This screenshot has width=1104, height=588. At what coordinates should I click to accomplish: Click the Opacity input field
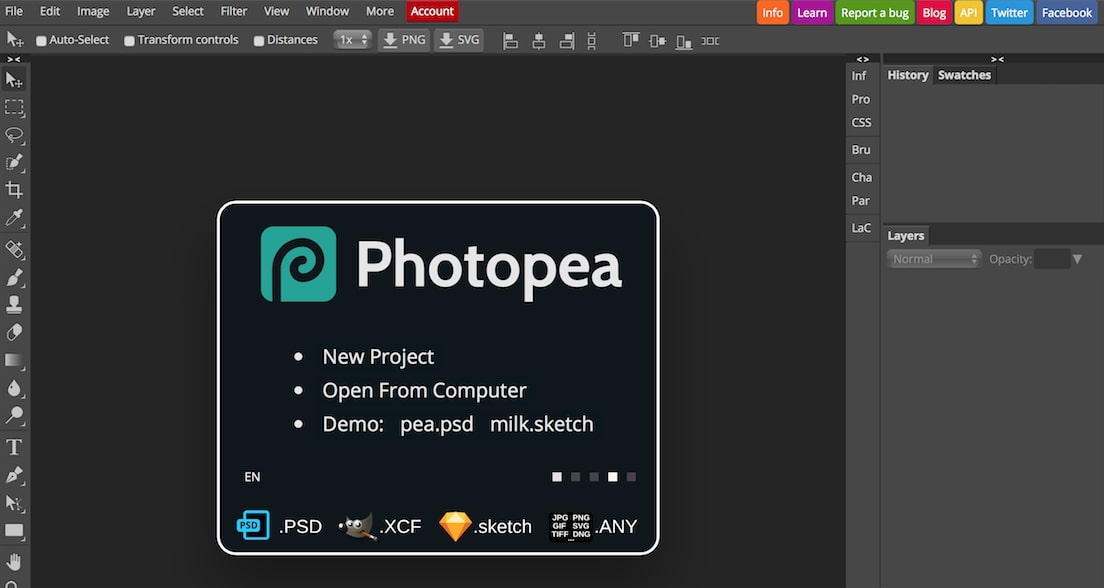1052,259
